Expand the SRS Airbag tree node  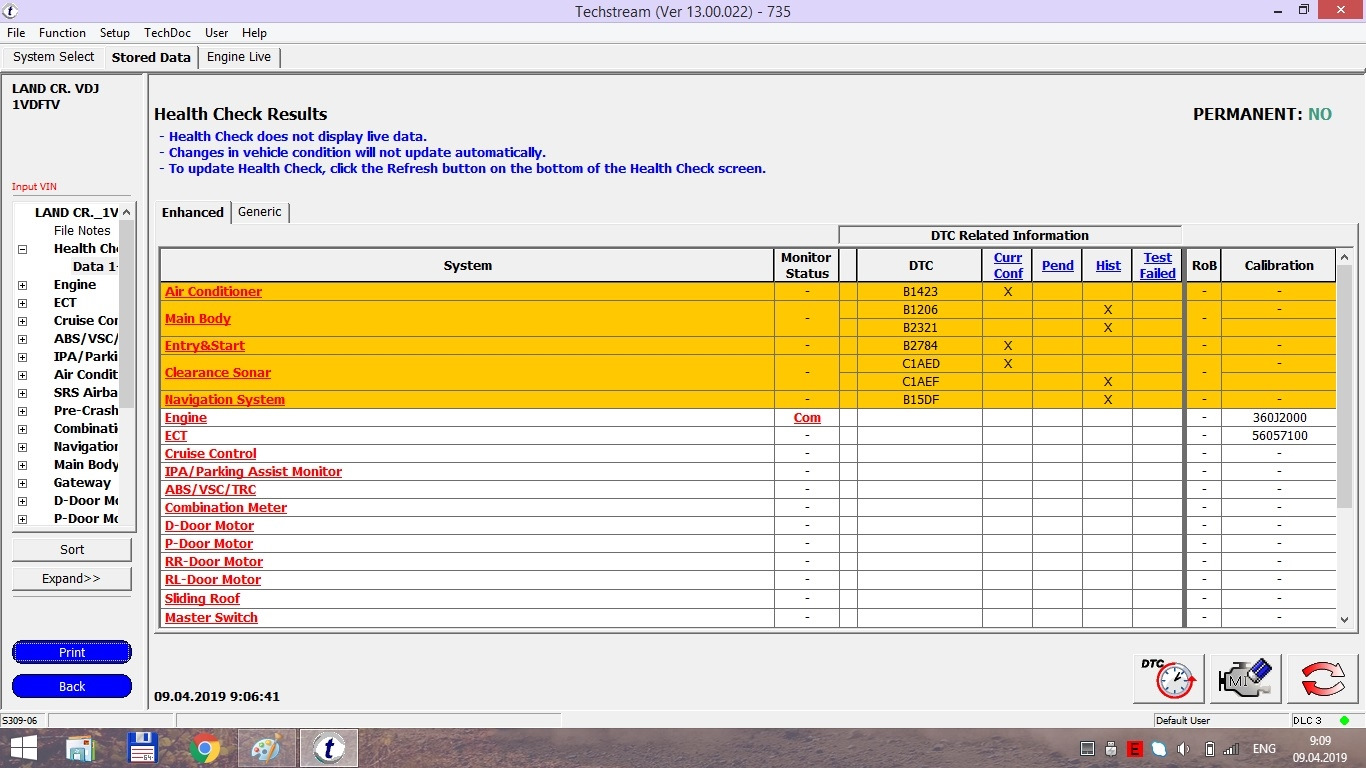coord(22,393)
